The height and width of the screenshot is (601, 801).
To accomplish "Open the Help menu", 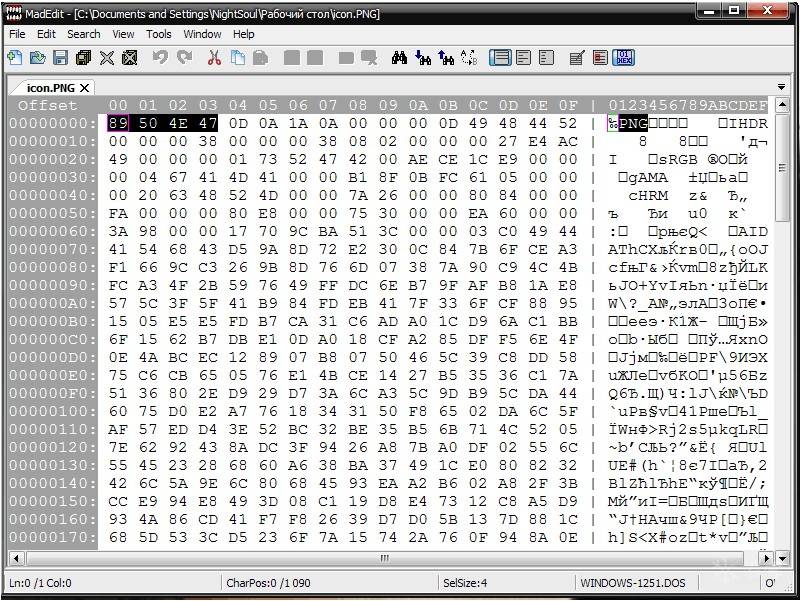I will click(244, 34).
